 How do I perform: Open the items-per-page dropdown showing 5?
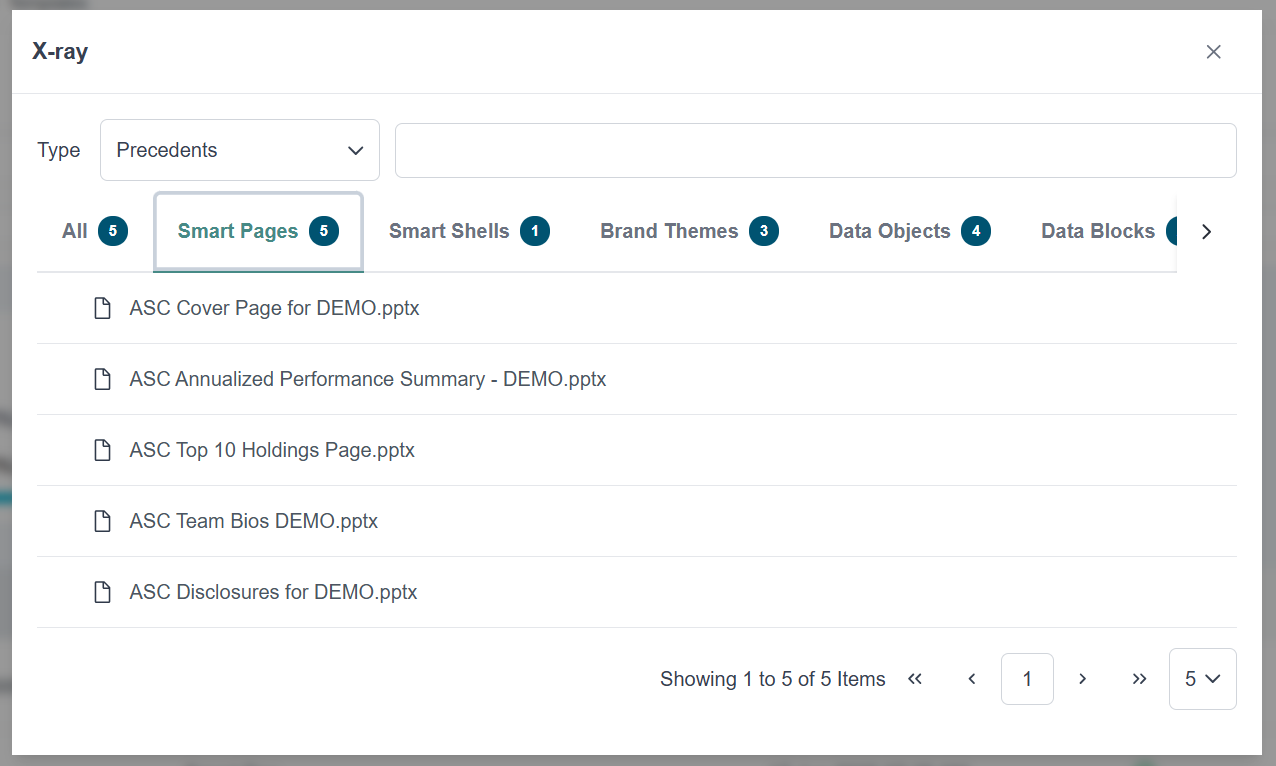tap(1203, 679)
